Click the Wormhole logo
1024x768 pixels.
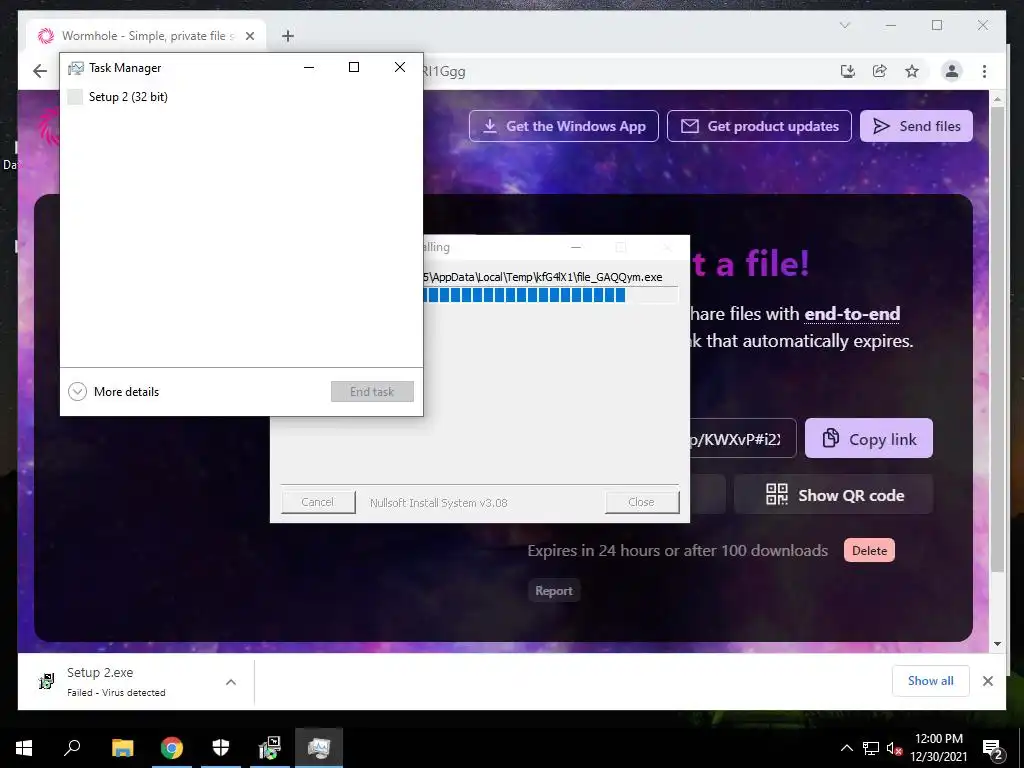(x=48, y=126)
